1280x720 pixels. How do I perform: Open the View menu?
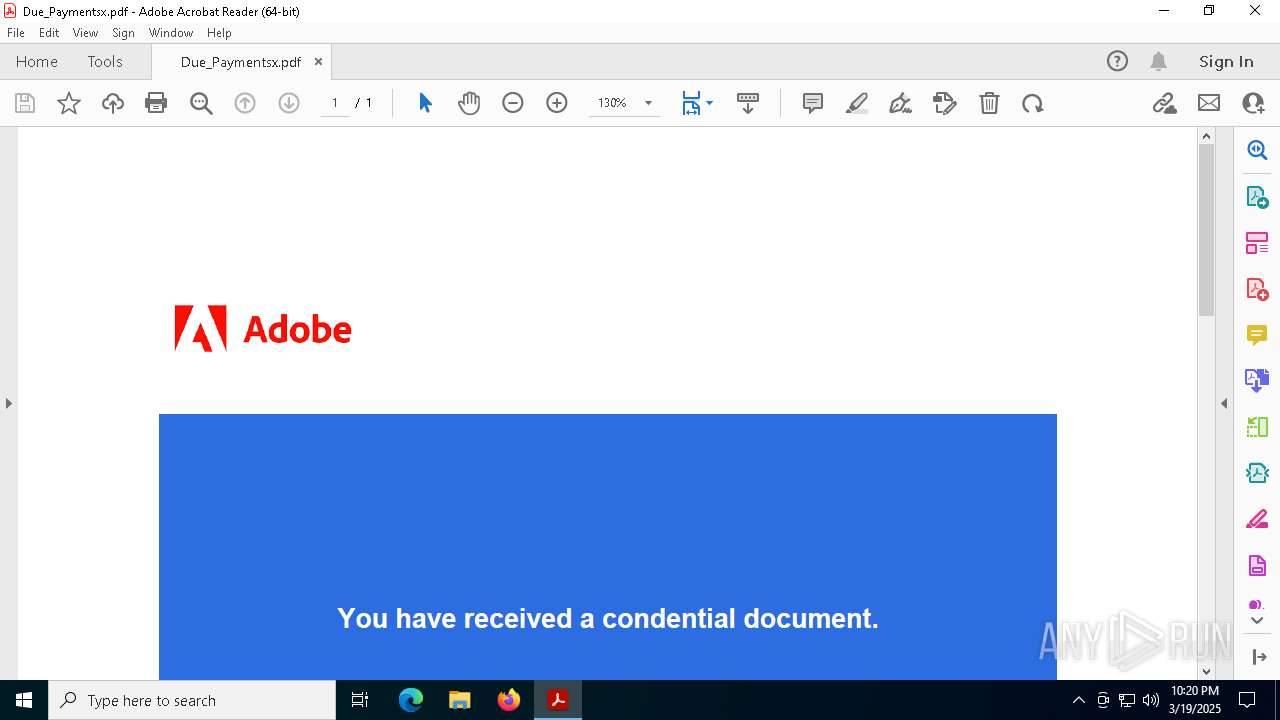pos(86,32)
